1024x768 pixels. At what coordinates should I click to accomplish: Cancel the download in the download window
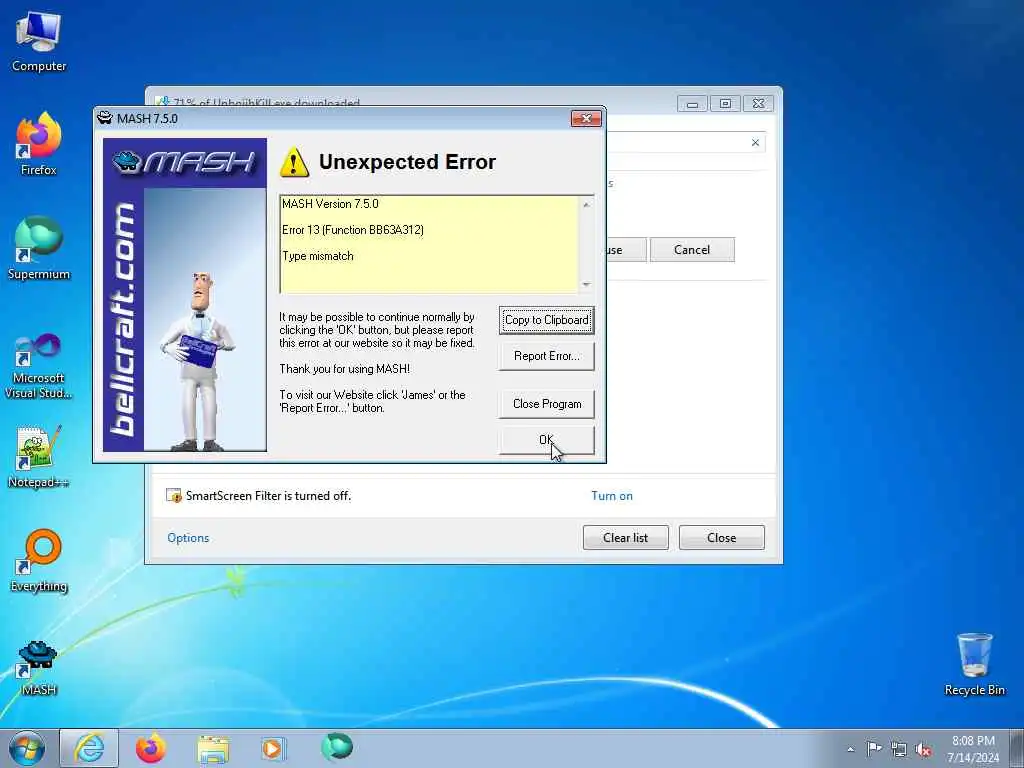692,249
